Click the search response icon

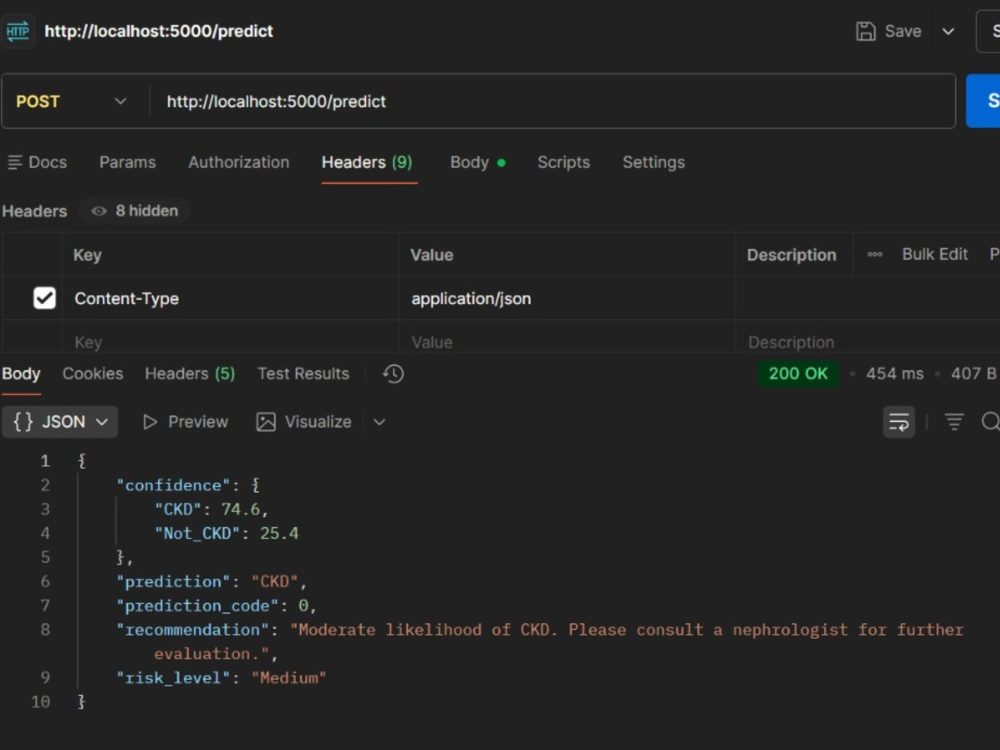pos(990,422)
